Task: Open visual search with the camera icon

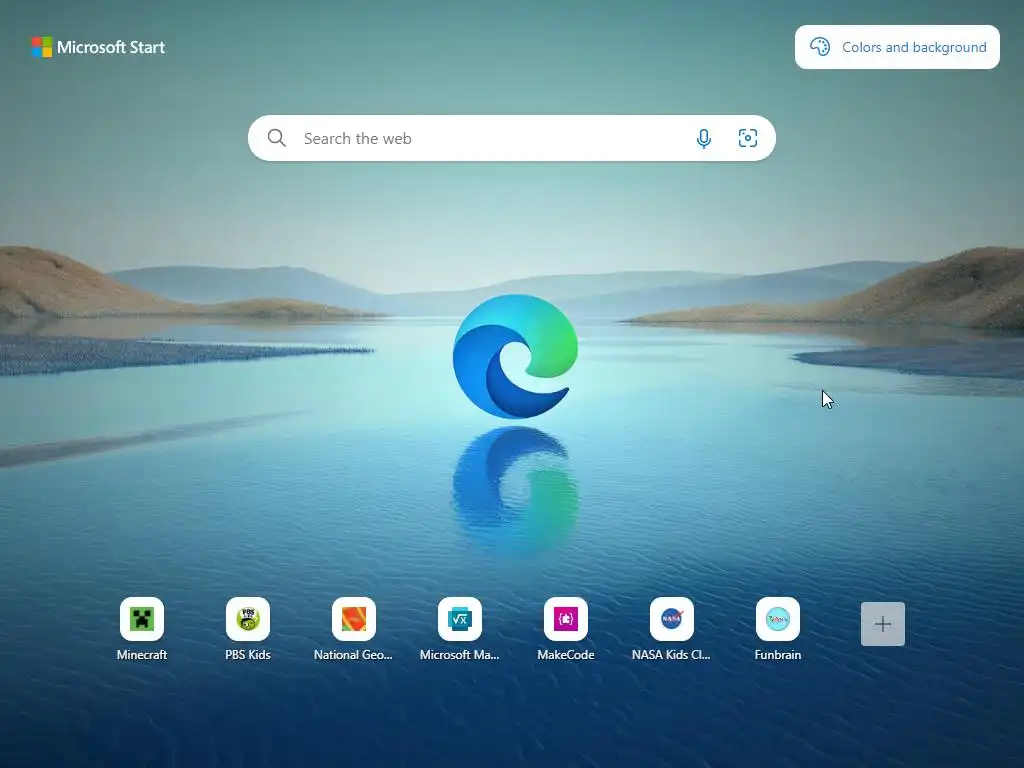Action: [748, 138]
